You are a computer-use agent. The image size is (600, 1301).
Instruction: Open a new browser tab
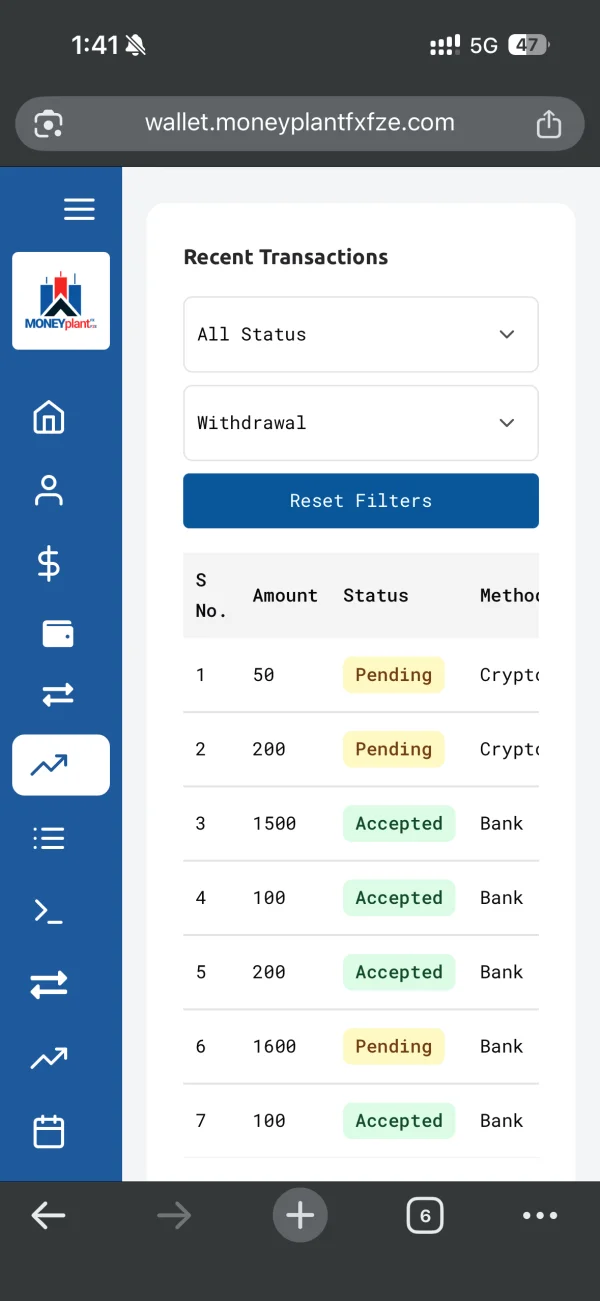[300, 1216]
